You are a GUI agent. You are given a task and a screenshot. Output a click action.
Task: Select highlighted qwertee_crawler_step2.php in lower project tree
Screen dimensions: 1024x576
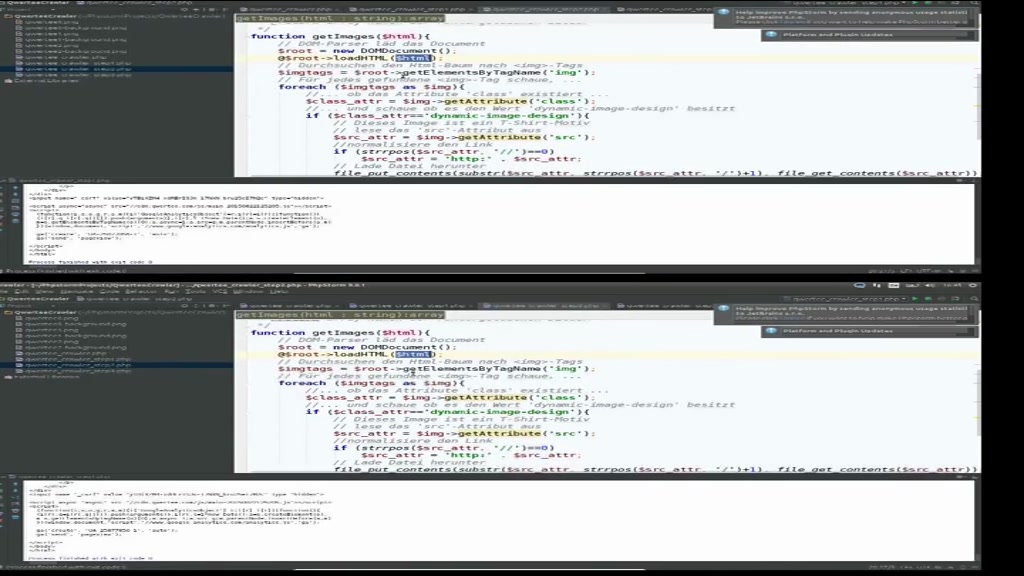72,365
